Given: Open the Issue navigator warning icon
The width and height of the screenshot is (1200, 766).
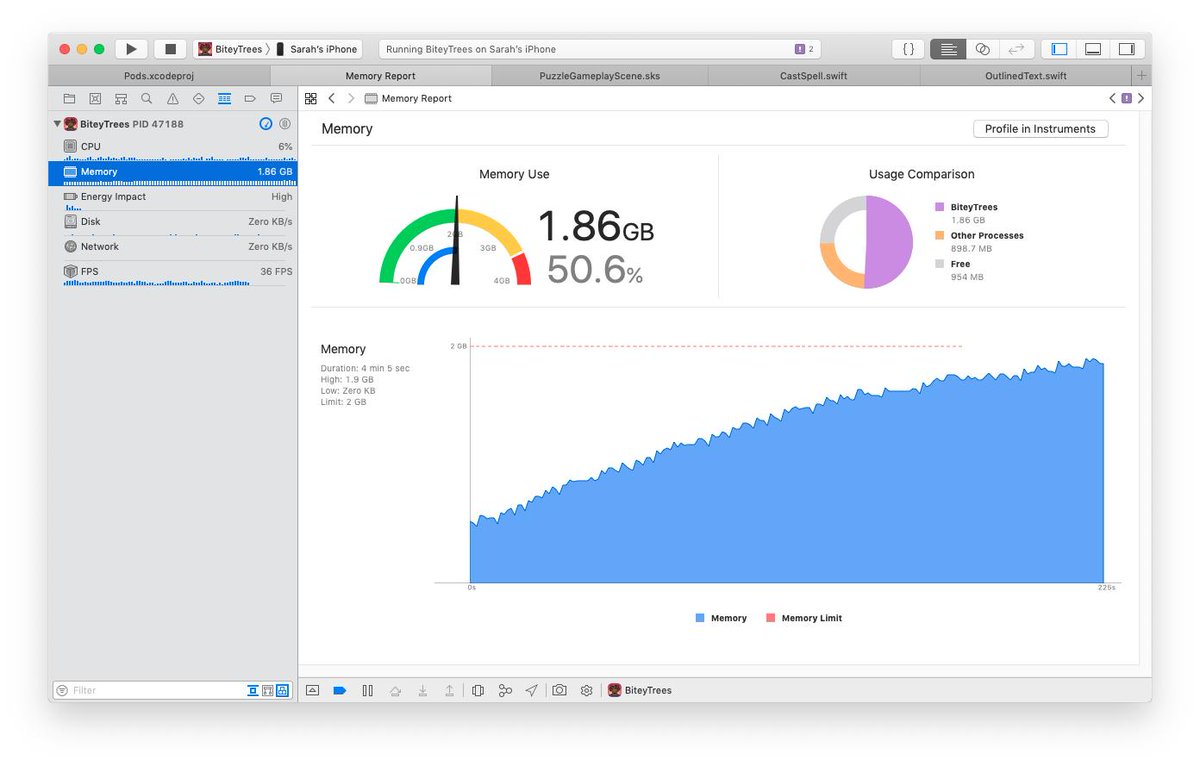Looking at the screenshot, I should point(173,99).
